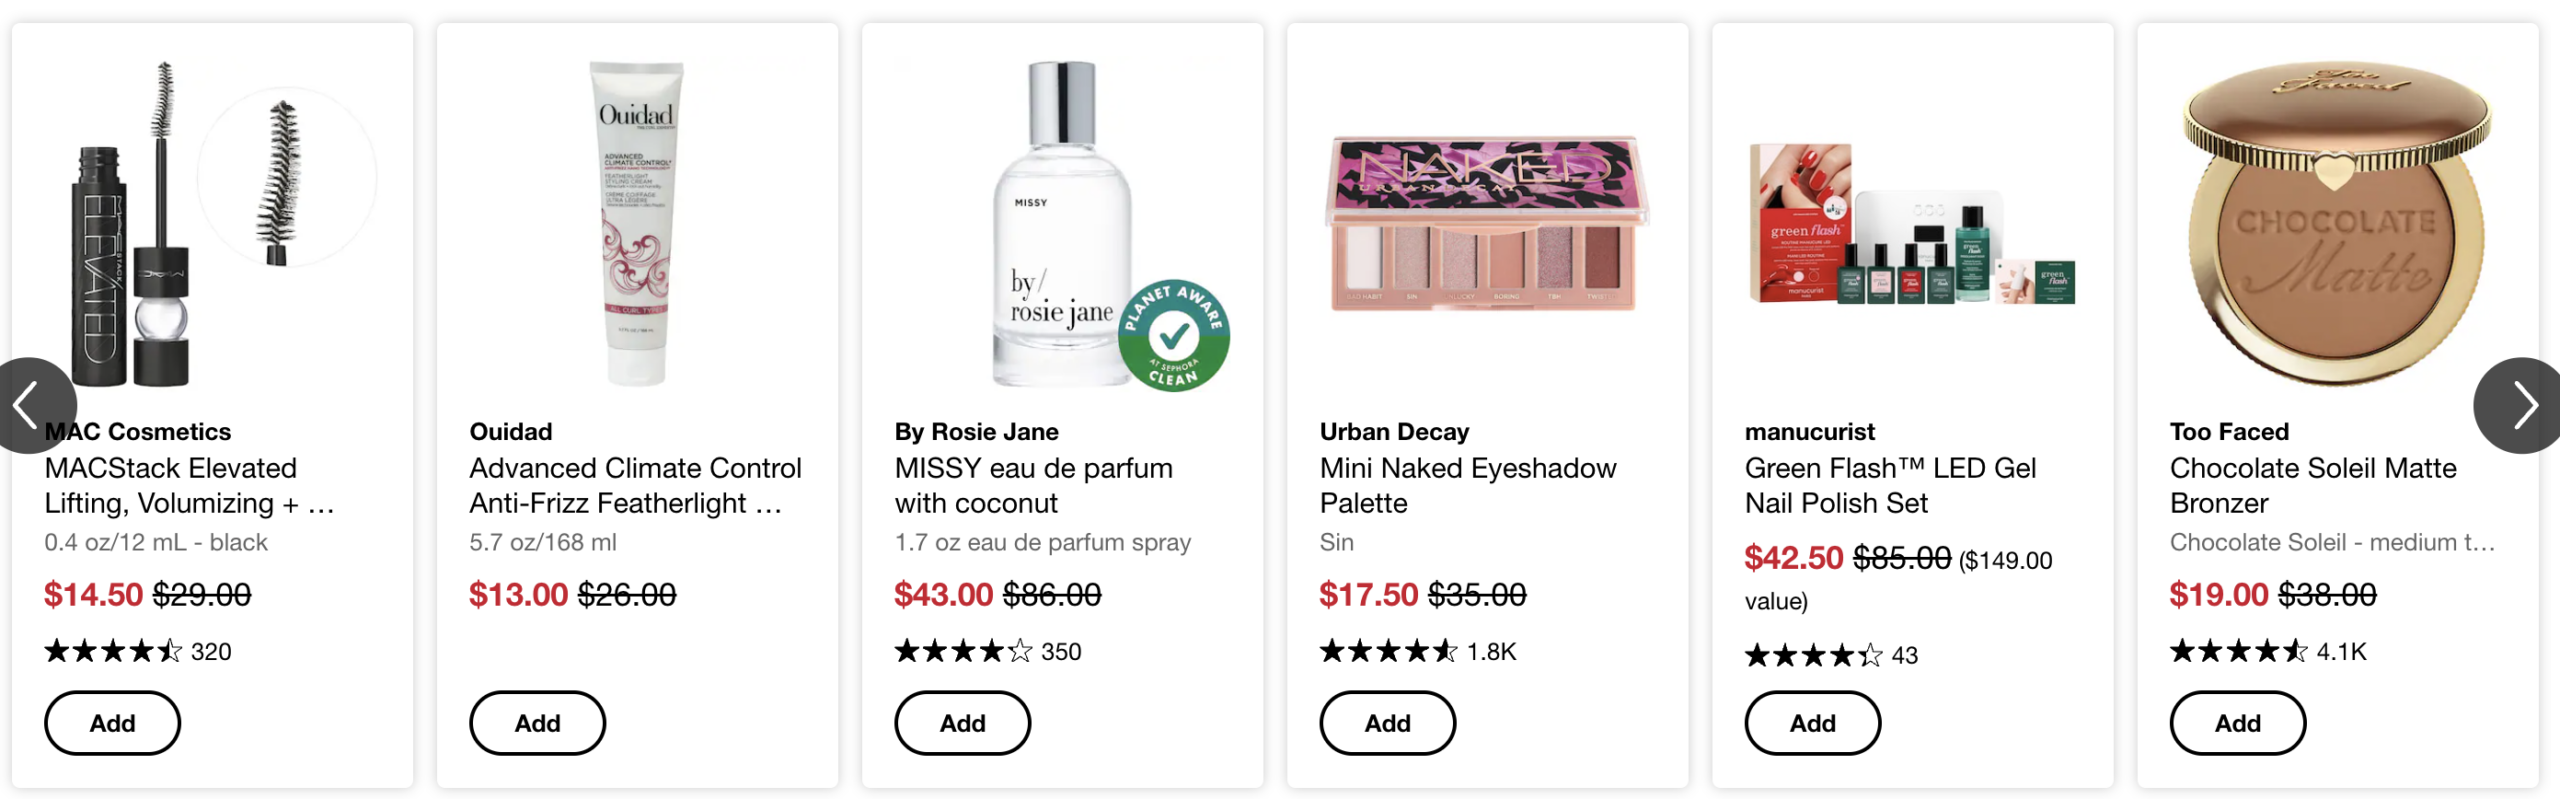Open MISSY eau de parfum title link

pos(1033,485)
